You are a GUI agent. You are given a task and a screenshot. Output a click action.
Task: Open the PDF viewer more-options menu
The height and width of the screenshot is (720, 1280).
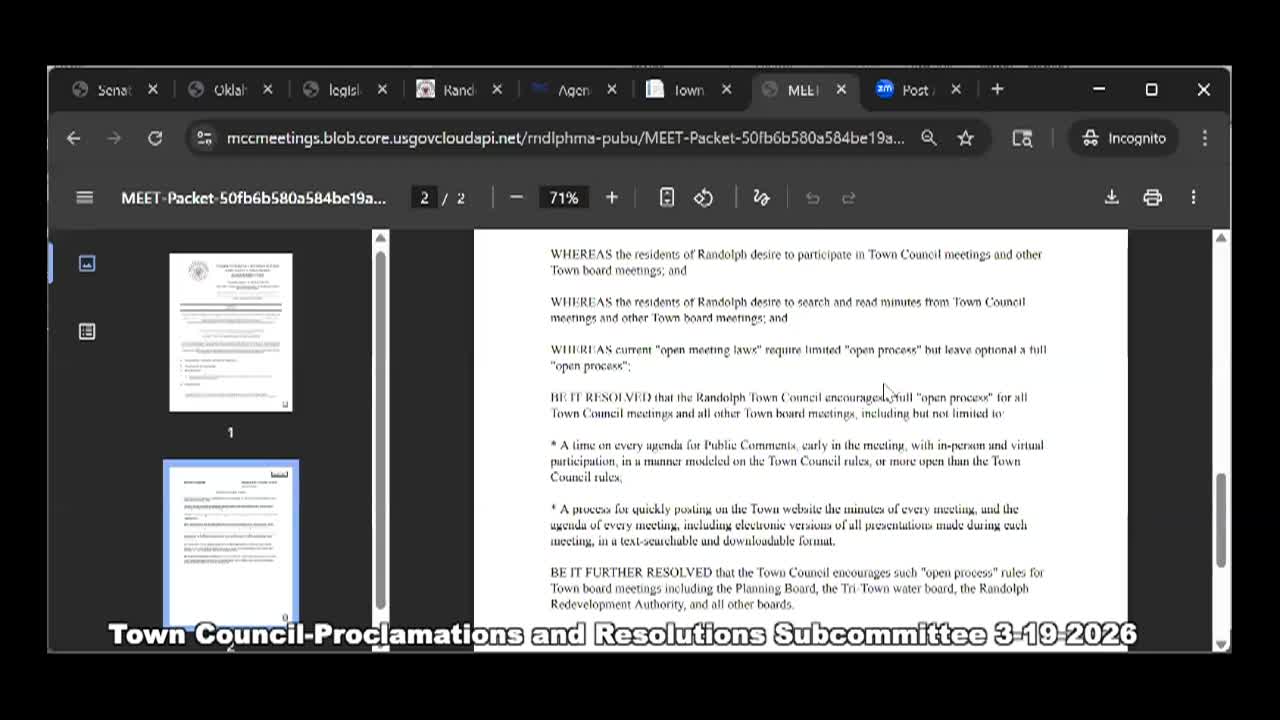tap(1193, 197)
